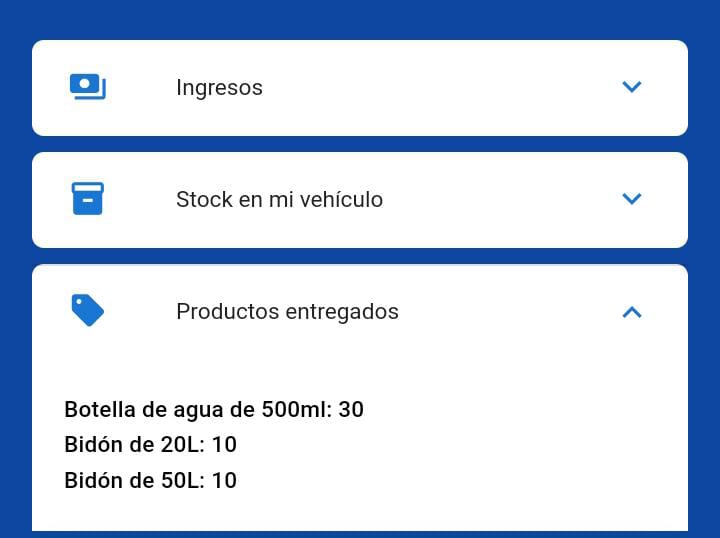Expand Ingresos using its down chevron
720x538 pixels.
tap(631, 86)
